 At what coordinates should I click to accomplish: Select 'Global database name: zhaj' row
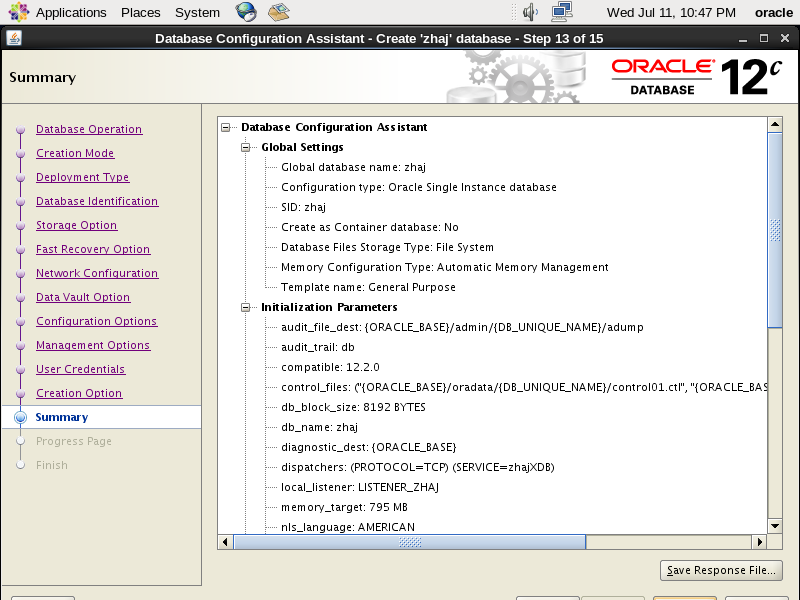tap(354, 167)
